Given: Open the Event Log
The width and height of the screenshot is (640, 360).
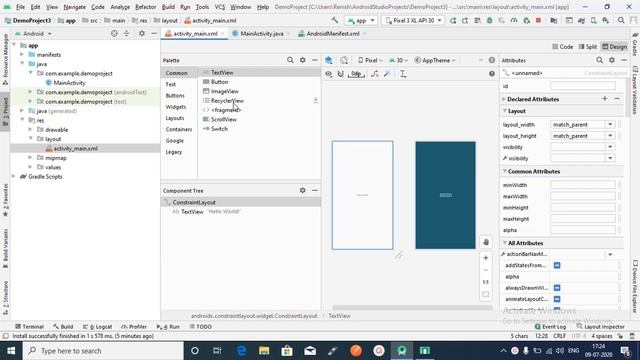Looking at the screenshot, I should coord(550,327).
